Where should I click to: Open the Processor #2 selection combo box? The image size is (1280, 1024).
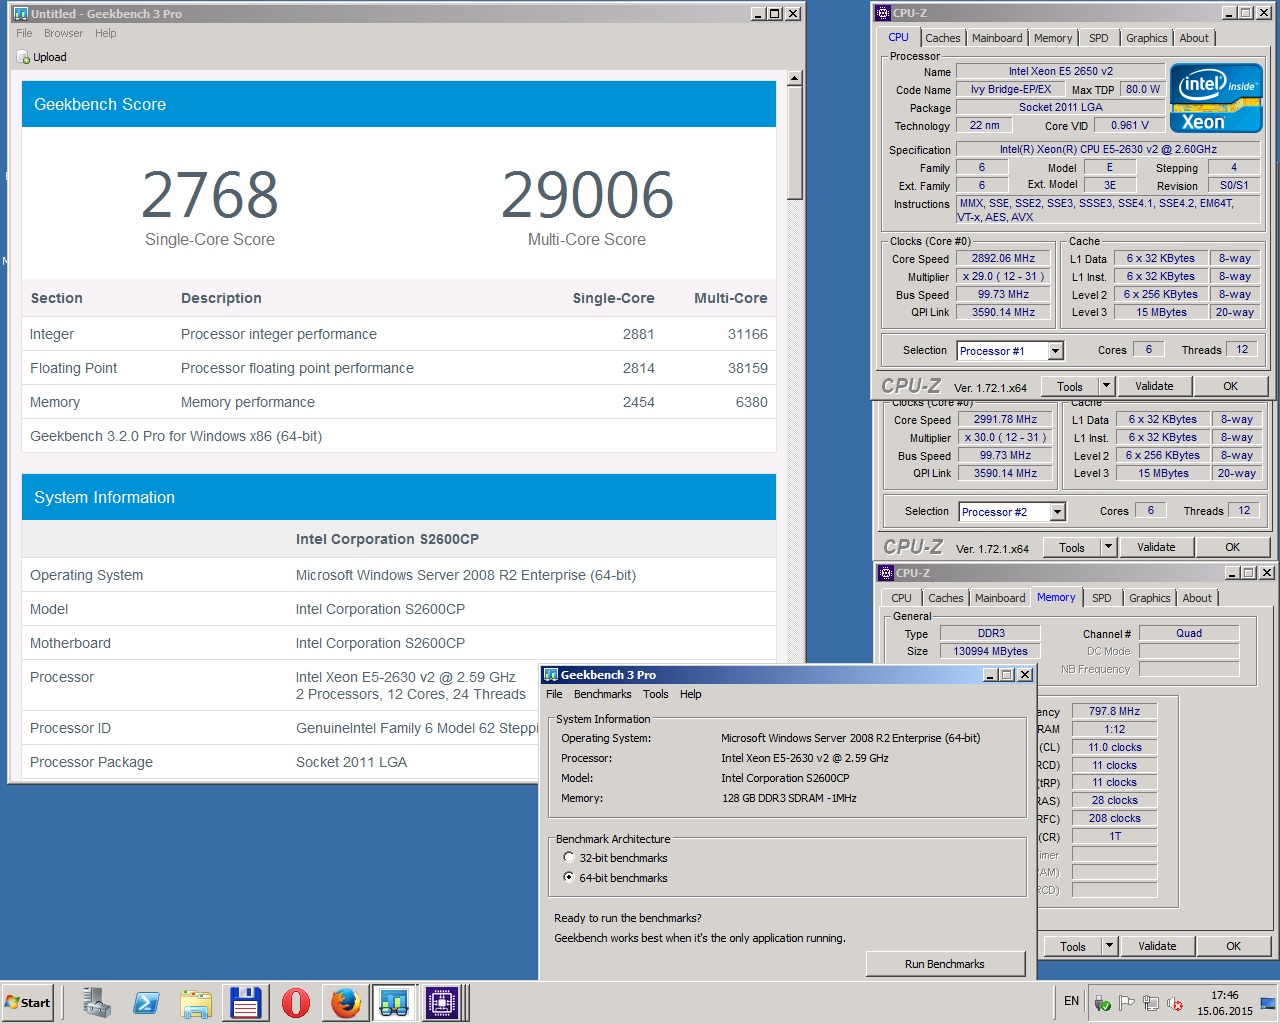click(x=1012, y=512)
